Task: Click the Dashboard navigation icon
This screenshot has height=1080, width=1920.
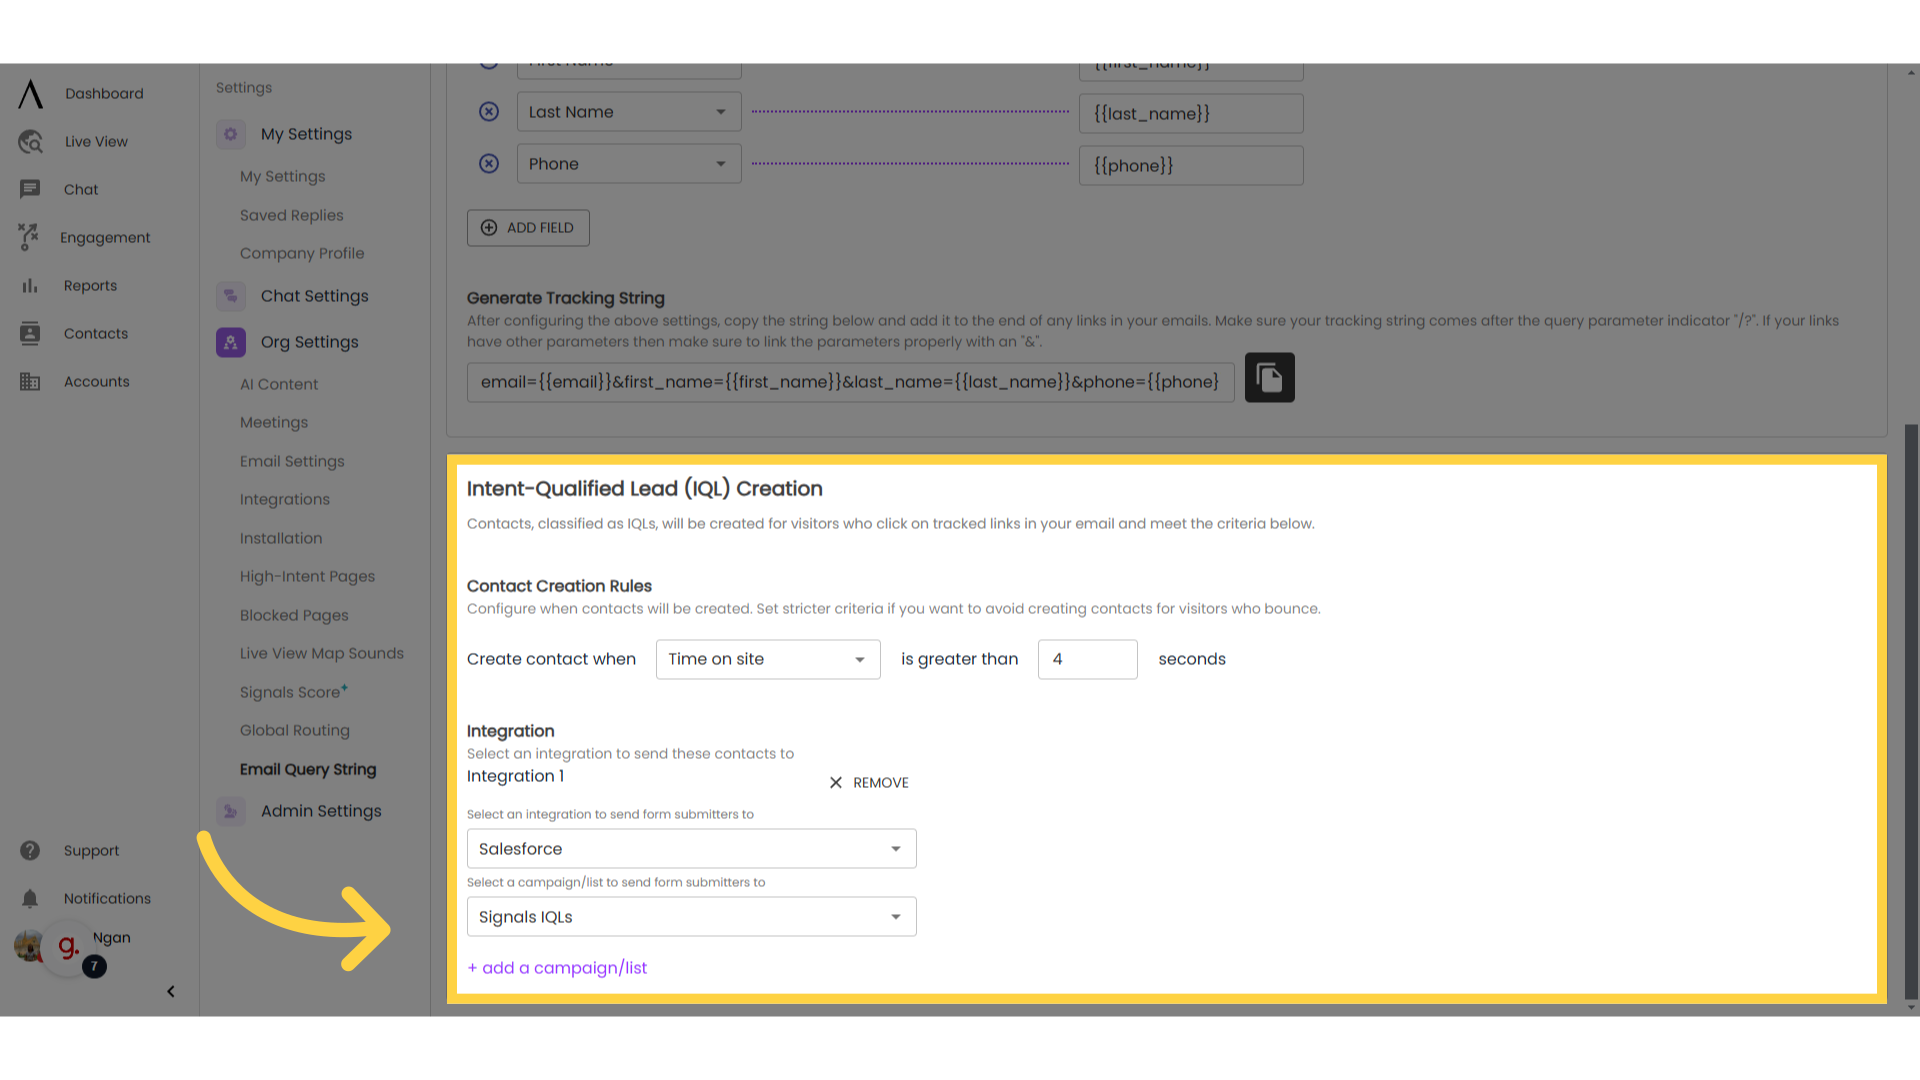Action: click(x=30, y=94)
